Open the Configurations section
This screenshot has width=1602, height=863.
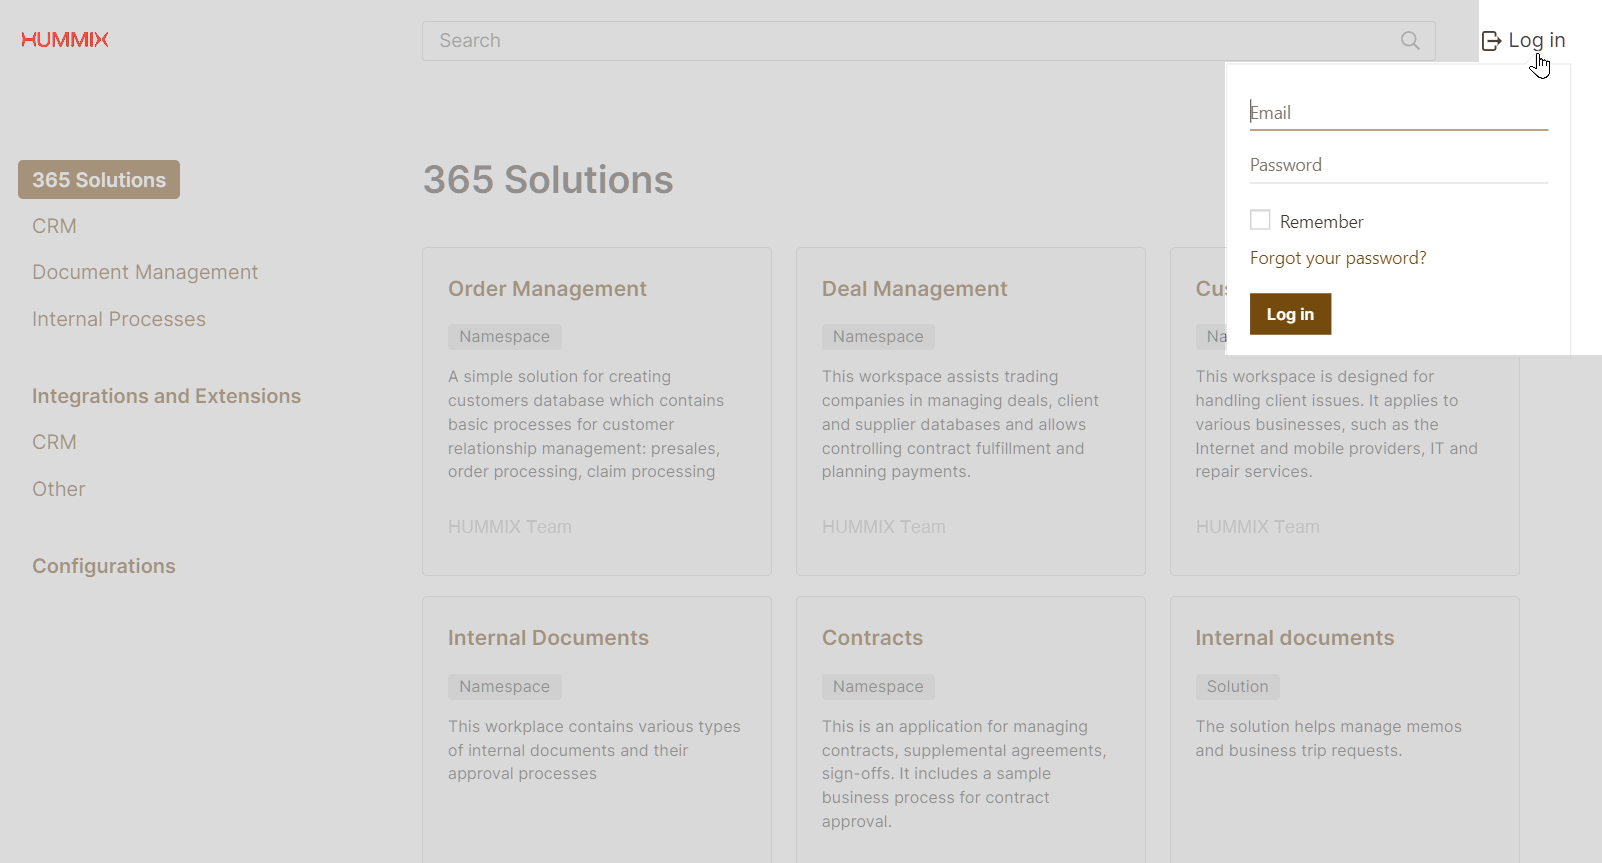pyautogui.click(x=104, y=566)
